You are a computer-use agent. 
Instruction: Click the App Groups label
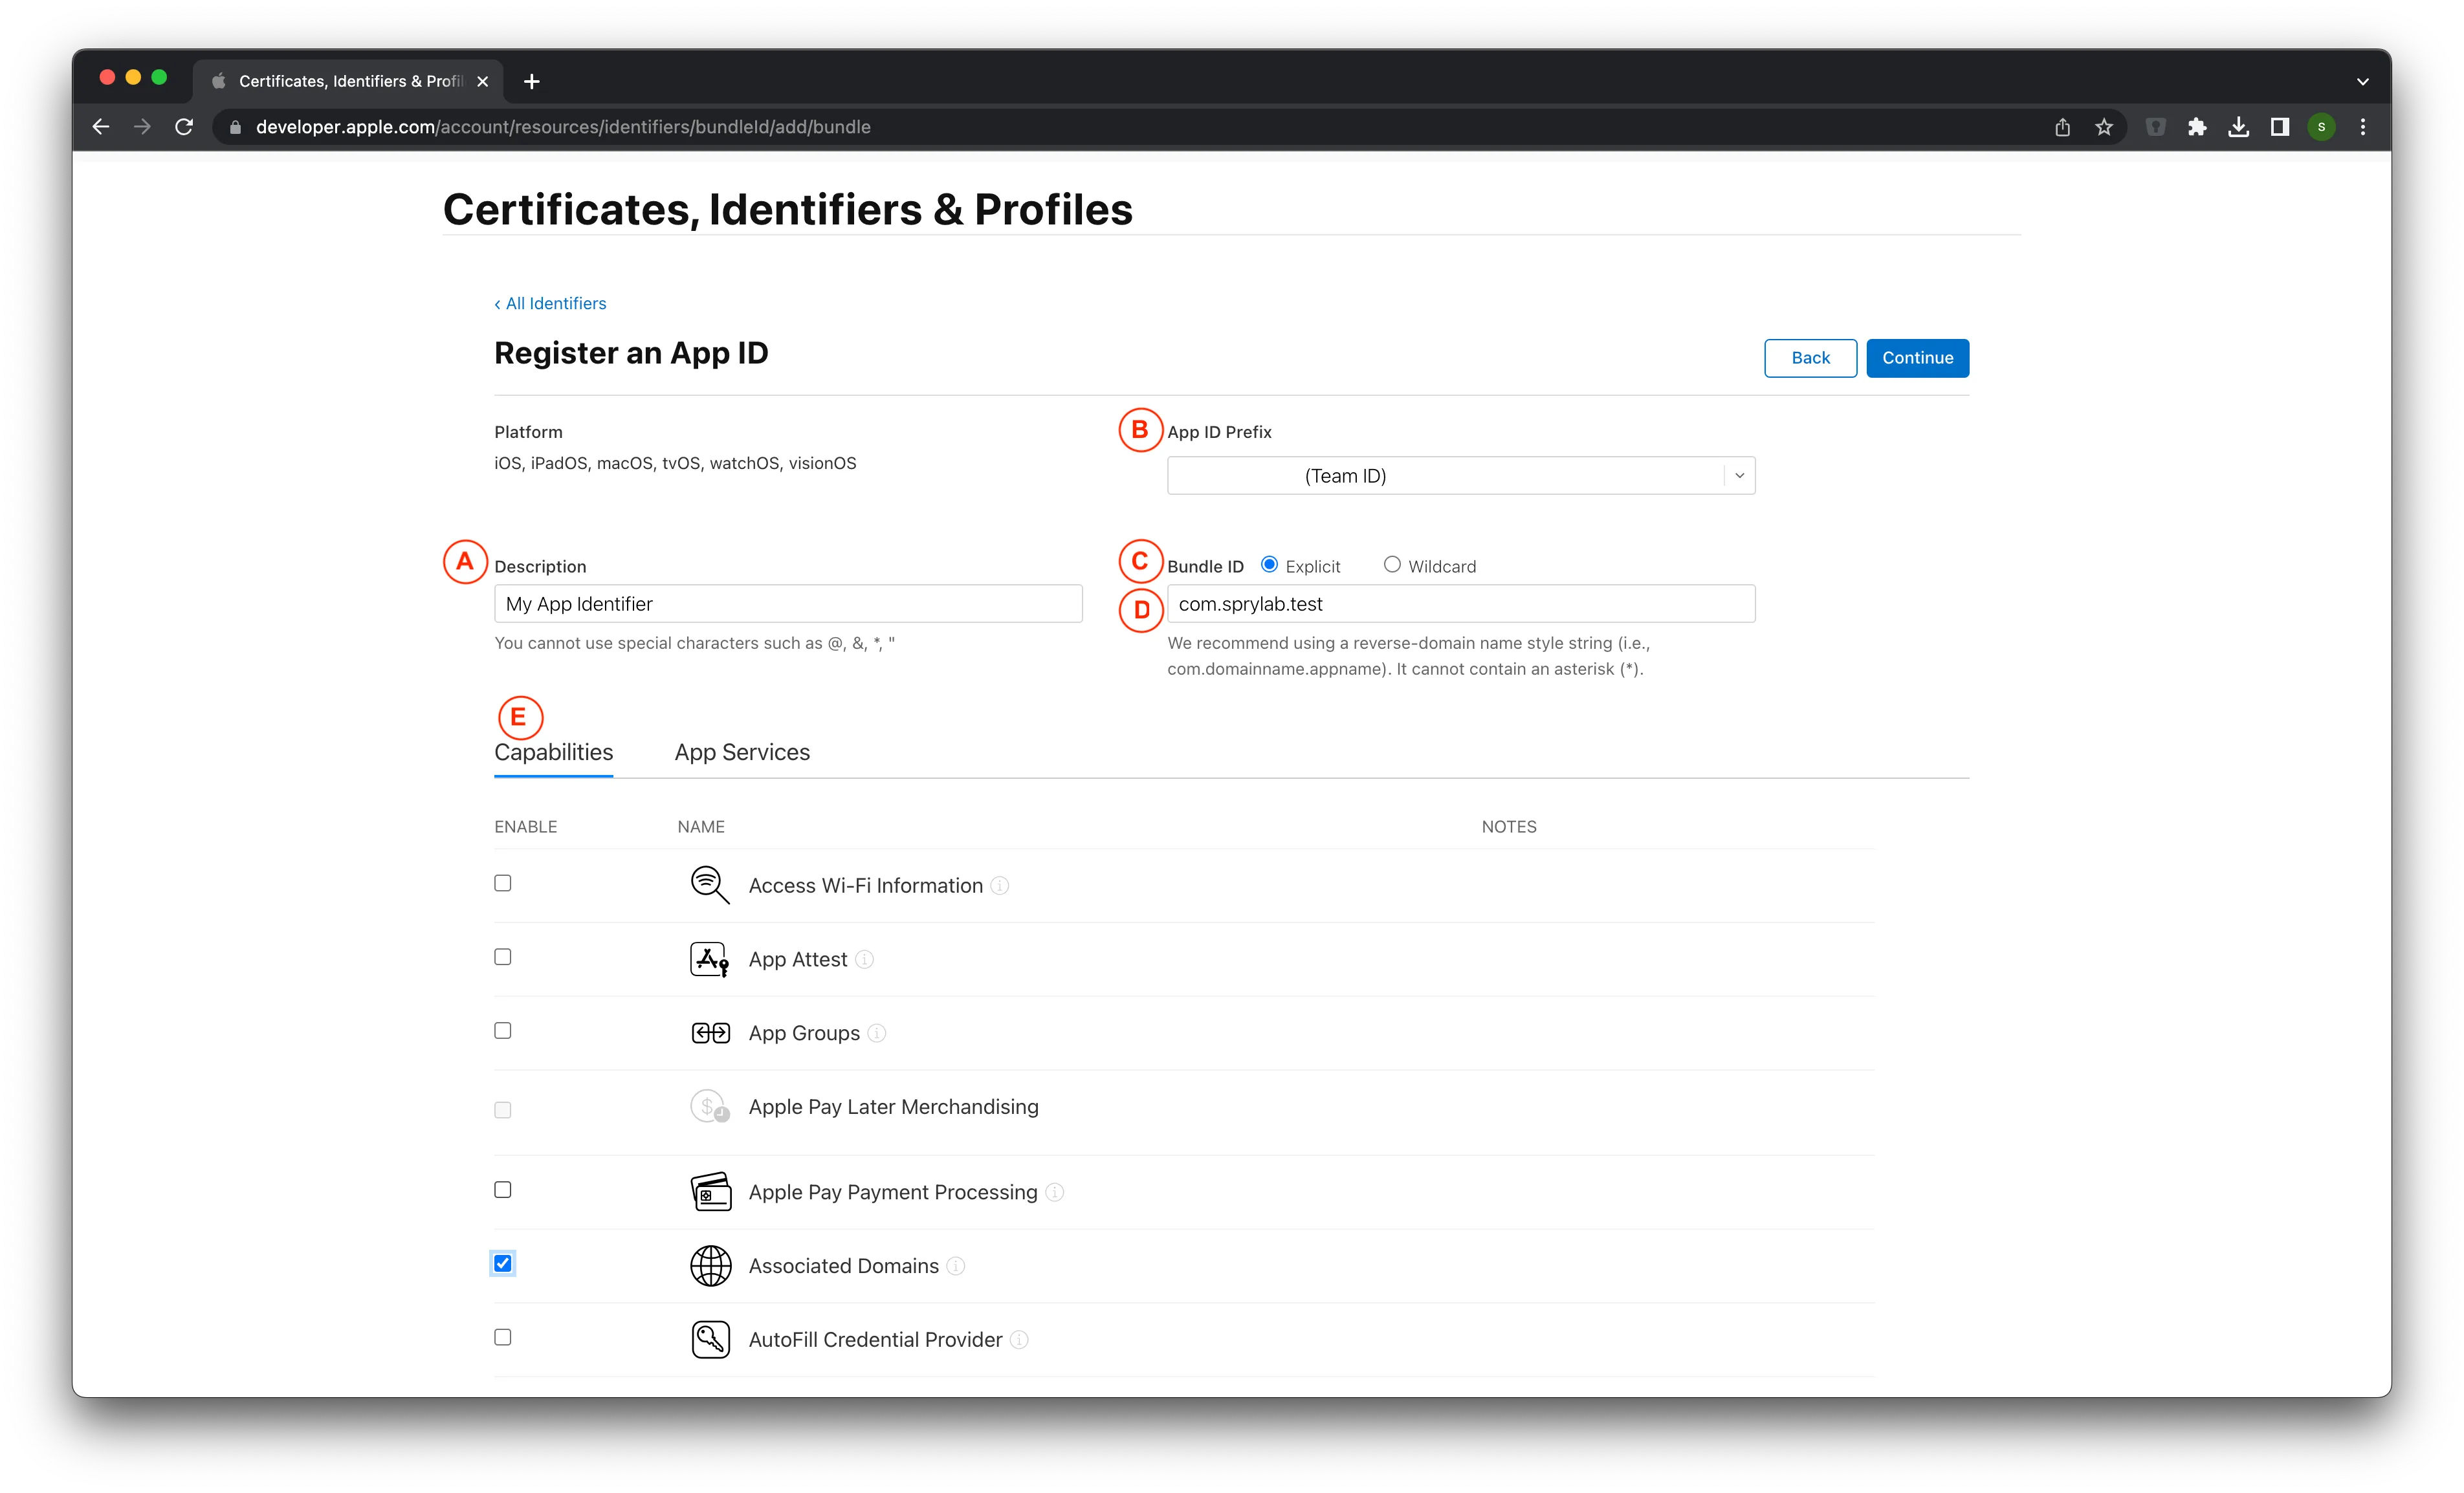click(804, 1034)
